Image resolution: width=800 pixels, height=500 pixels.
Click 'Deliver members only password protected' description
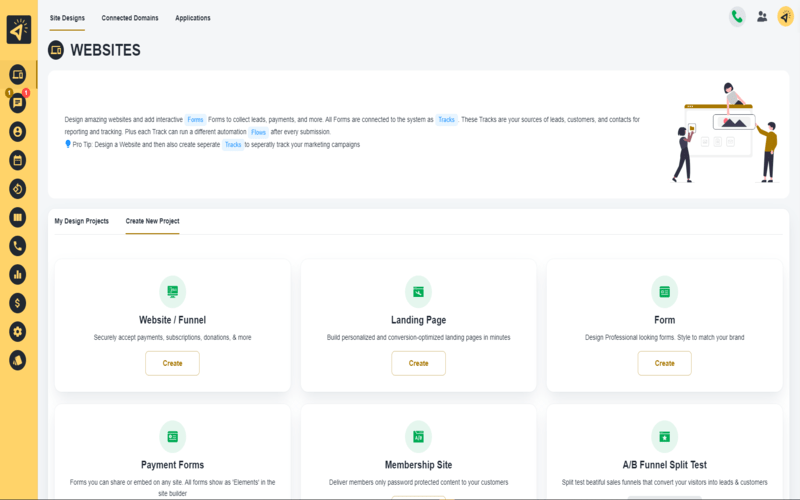pyautogui.click(x=418, y=482)
